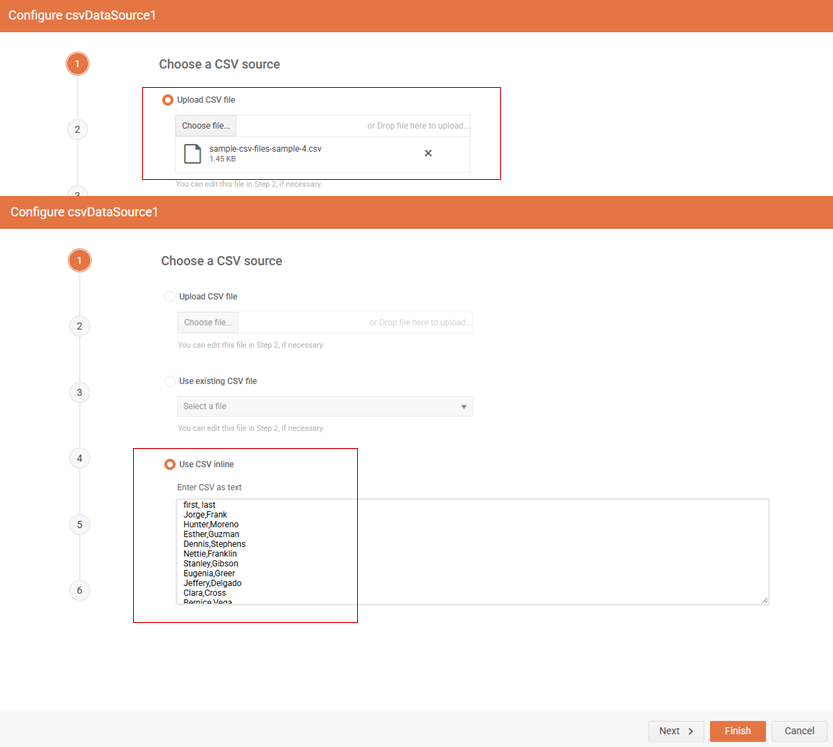The height and width of the screenshot is (747, 833).
Task: Click the resize grip of the CSV text area
Action: [764, 600]
